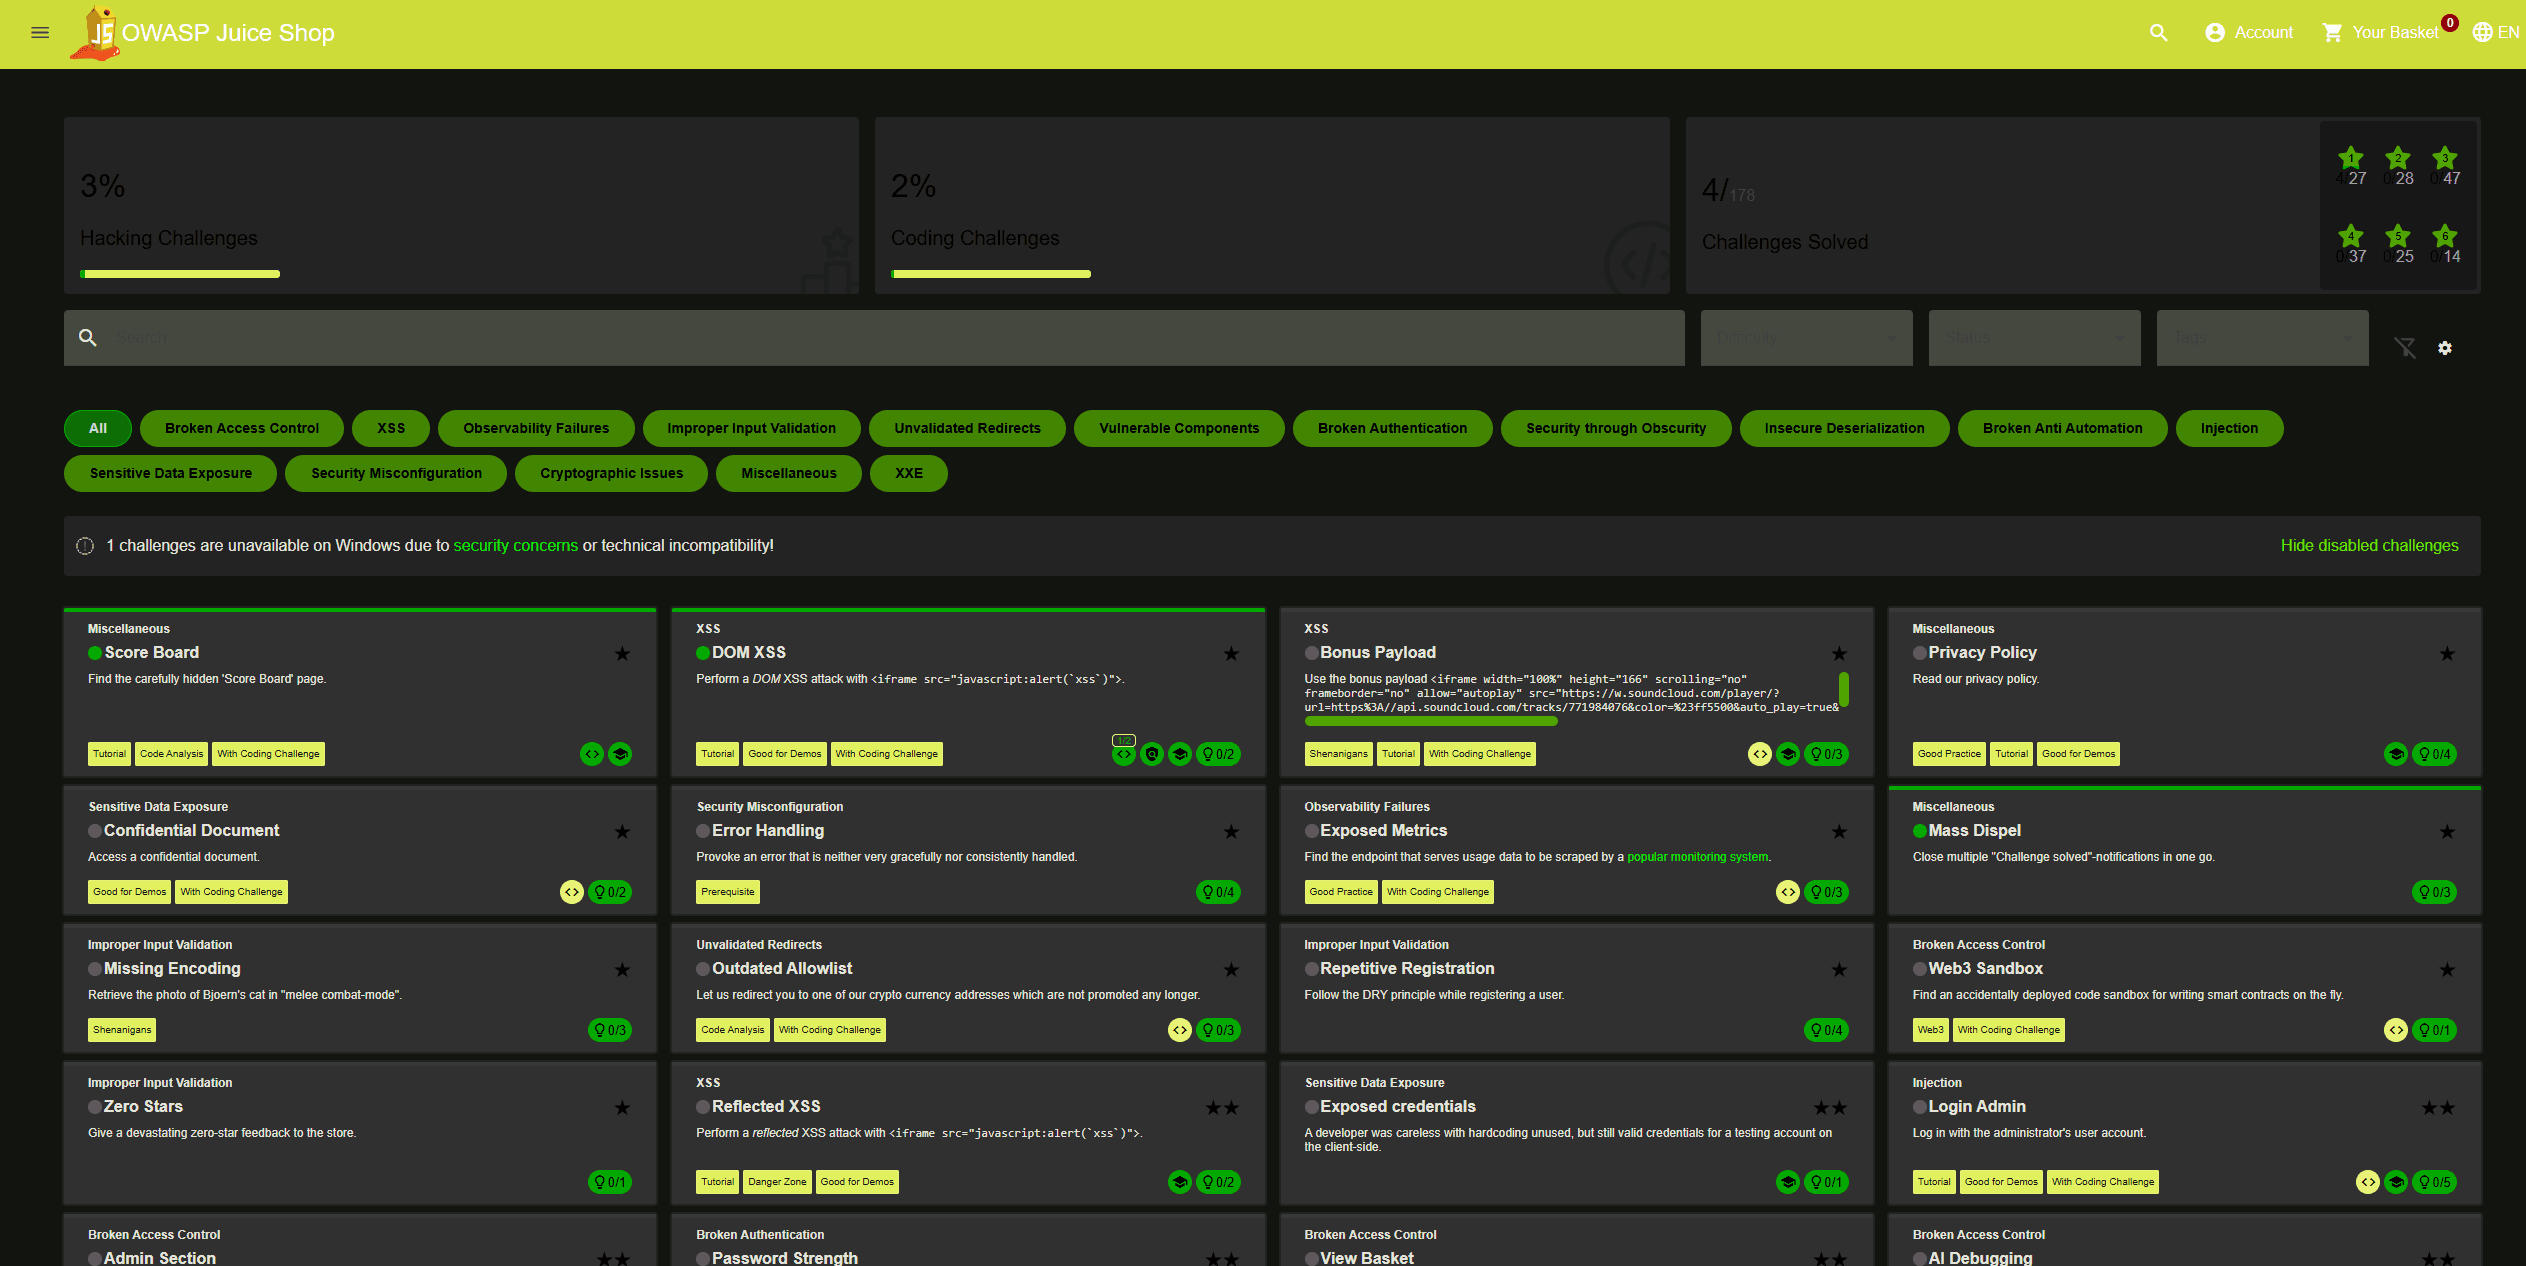Image resolution: width=2526 pixels, height=1266 pixels.
Task: Open popular monitoring system link
Action: [x=1697, y=857]
